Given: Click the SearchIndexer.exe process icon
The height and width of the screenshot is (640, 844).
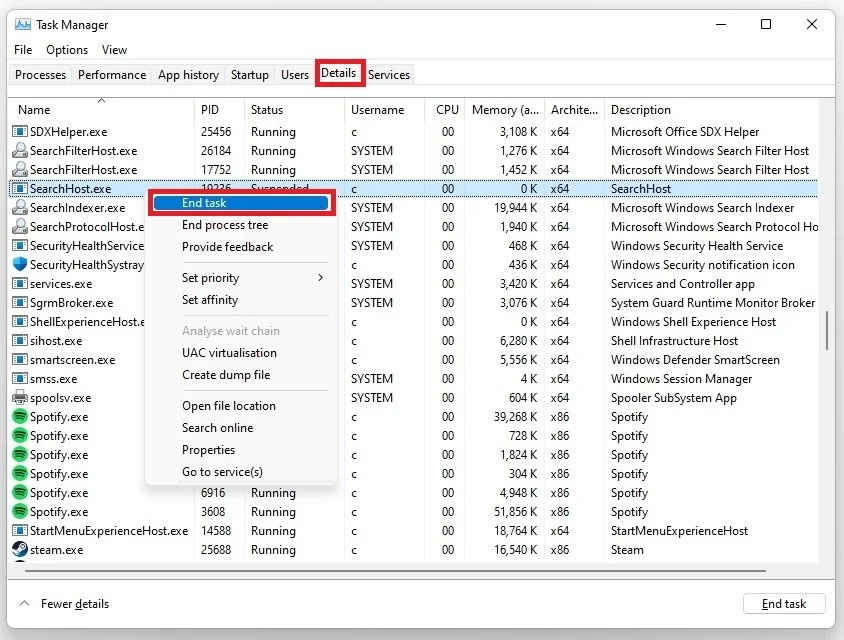Looking at the screenshot, I should [20, 207].
